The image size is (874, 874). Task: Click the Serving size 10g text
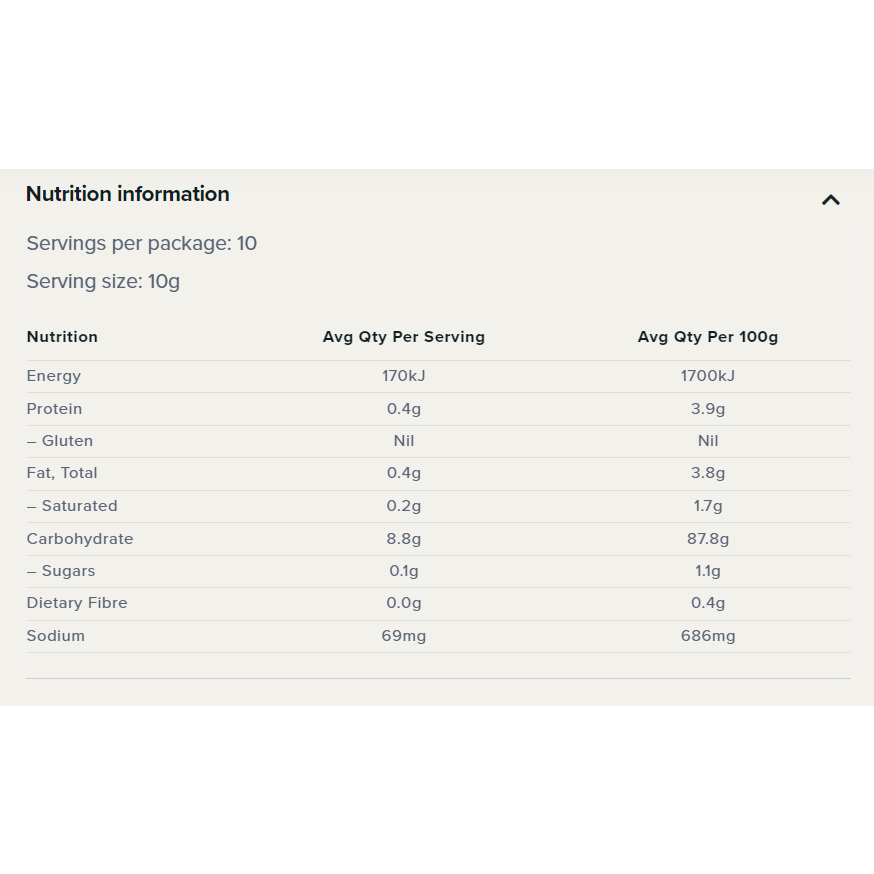point(103,281)
